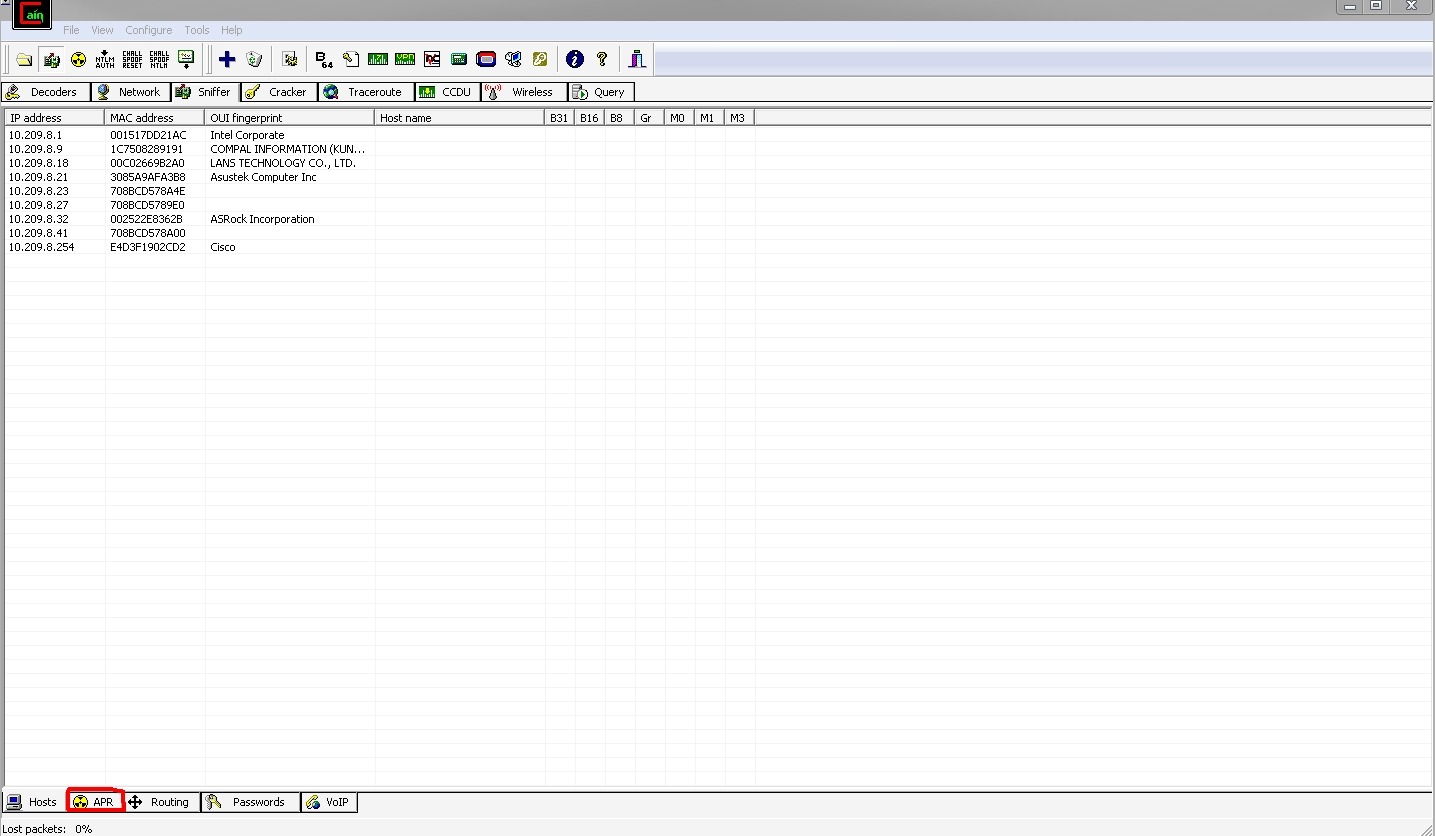1435x836 pixels.
Task: Click the blue plus Add to list icon
Action: coord(227,60)
